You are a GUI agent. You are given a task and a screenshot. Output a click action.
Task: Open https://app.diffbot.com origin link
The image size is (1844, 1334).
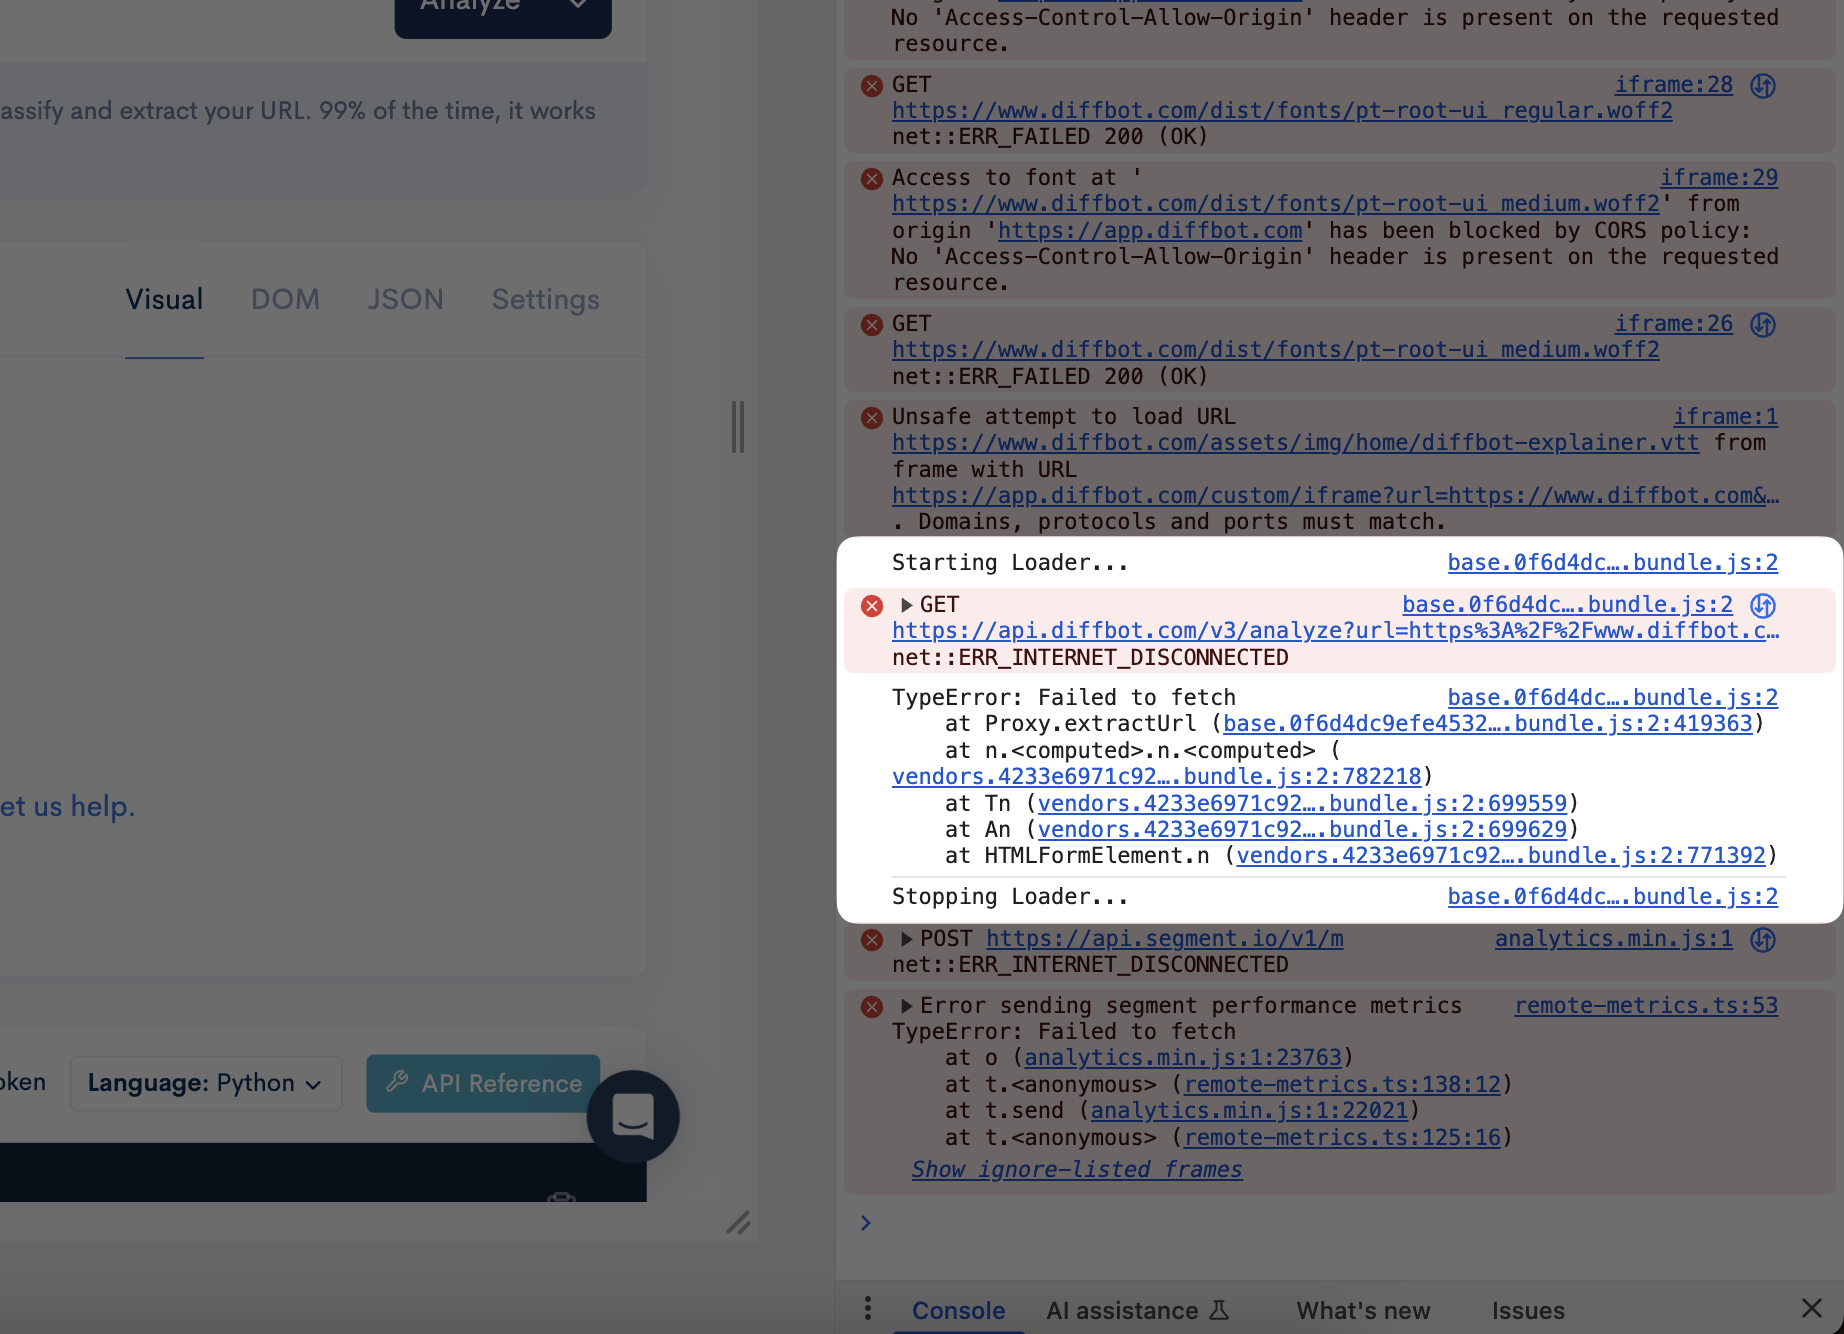click(1150, 231)
